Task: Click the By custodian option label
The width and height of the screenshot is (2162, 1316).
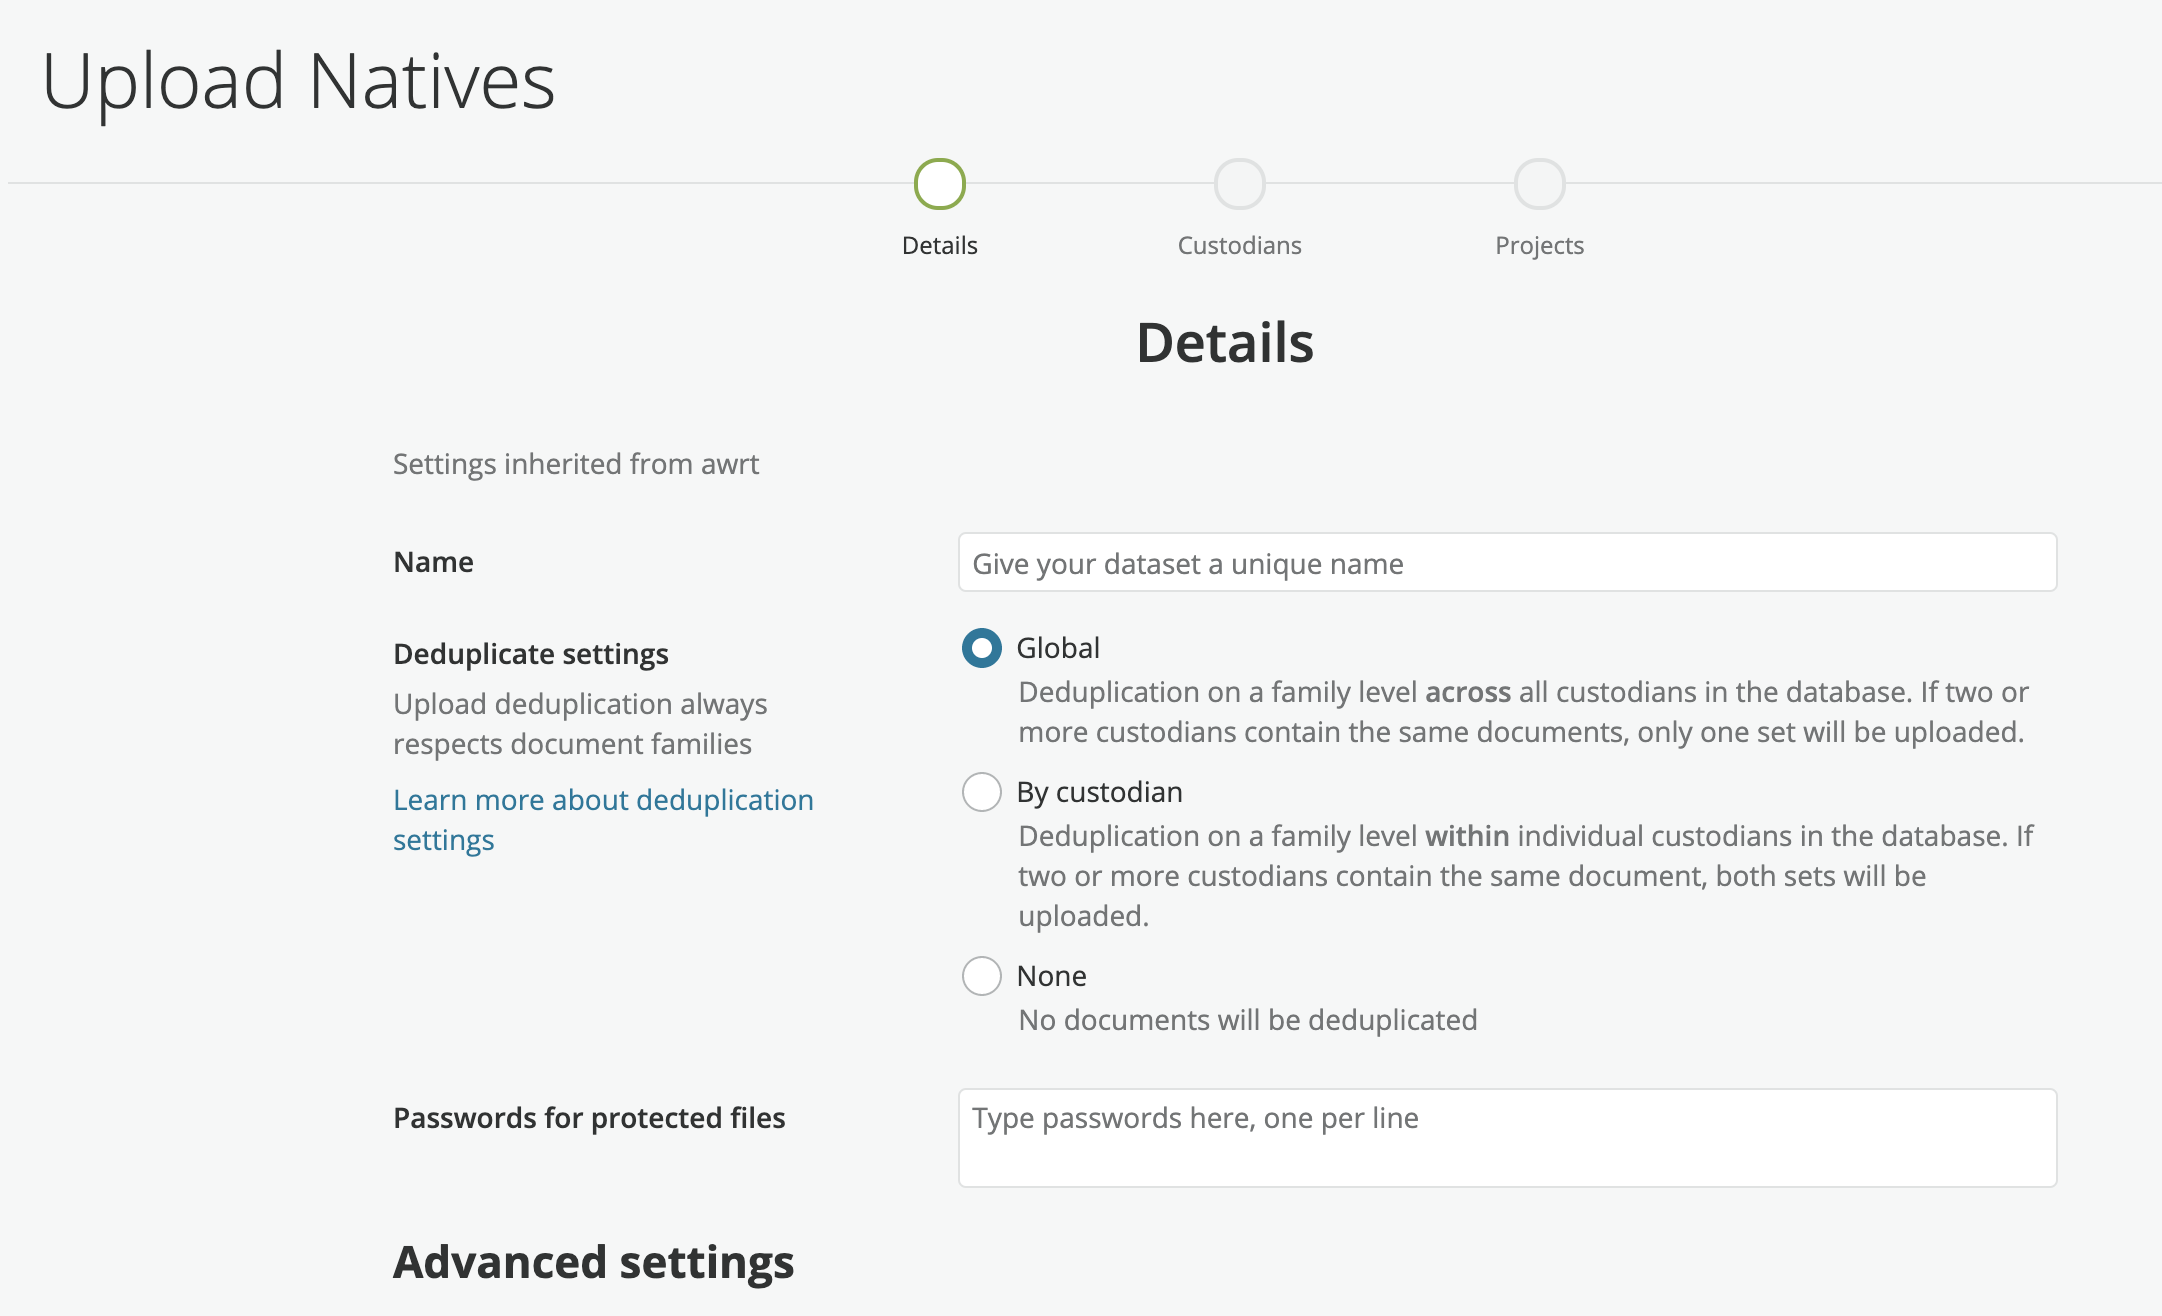Action: (1099, 792)
